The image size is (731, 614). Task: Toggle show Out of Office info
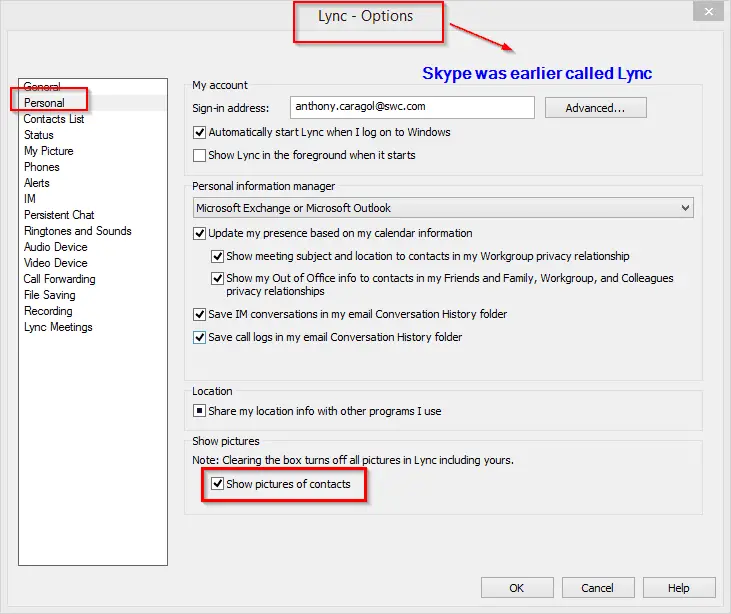click(x=217, y=278)
